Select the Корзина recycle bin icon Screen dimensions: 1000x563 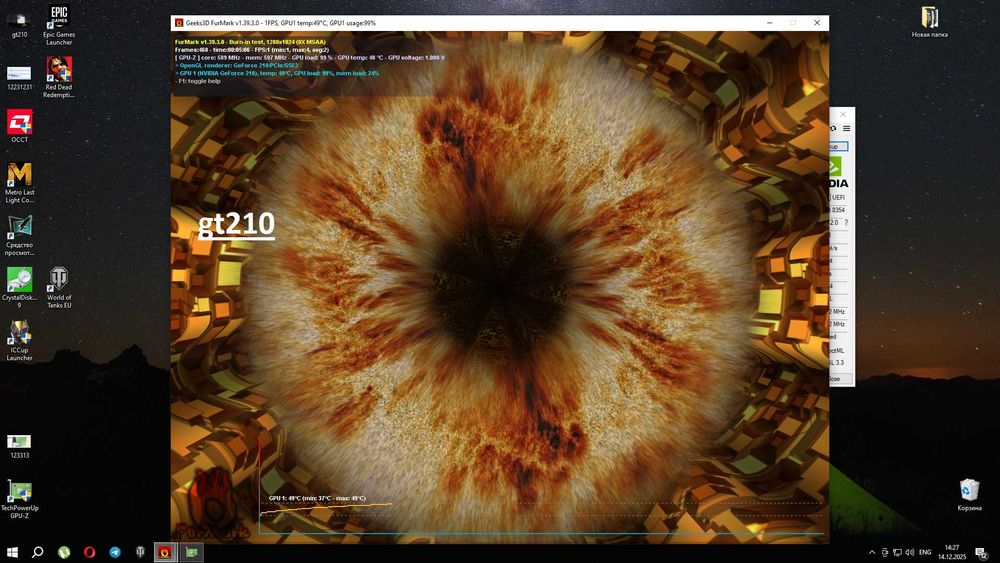click(x=969, y=495)
